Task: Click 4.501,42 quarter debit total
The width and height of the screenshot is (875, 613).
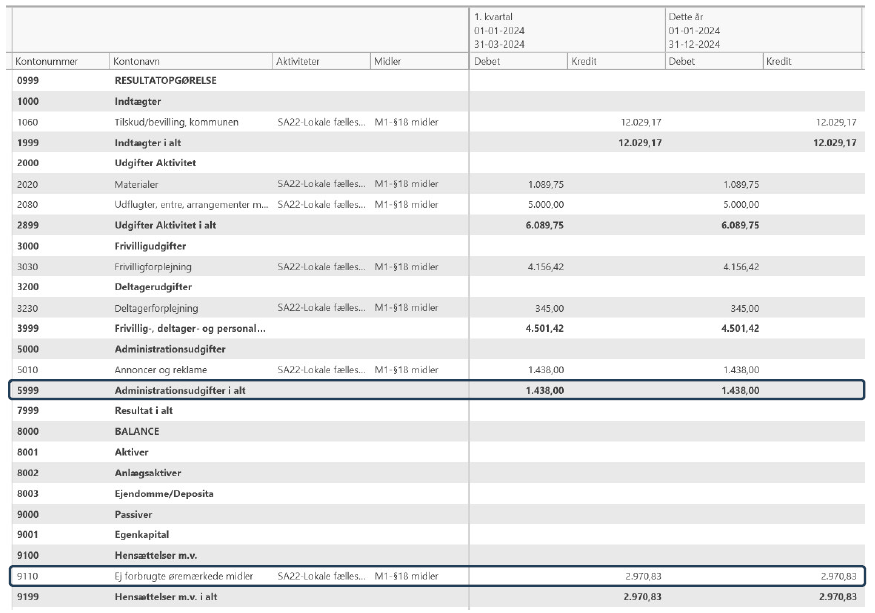Action: (544, 329)
